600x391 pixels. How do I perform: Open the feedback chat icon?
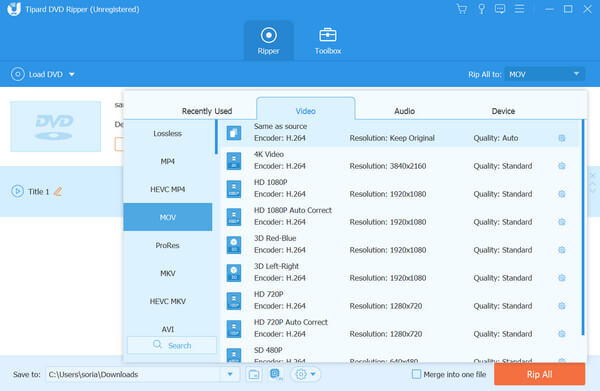[500, 9]
